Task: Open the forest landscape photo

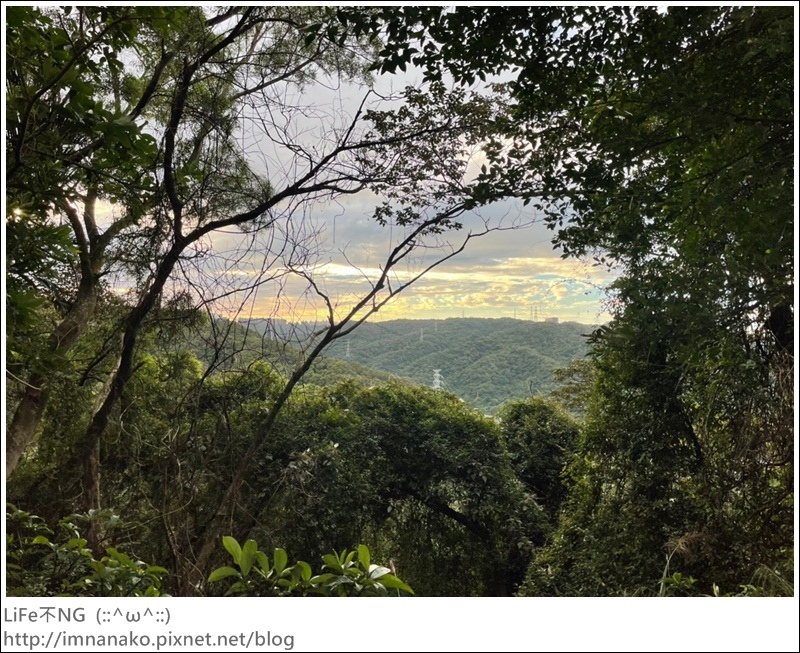Action: pos(400,301)
